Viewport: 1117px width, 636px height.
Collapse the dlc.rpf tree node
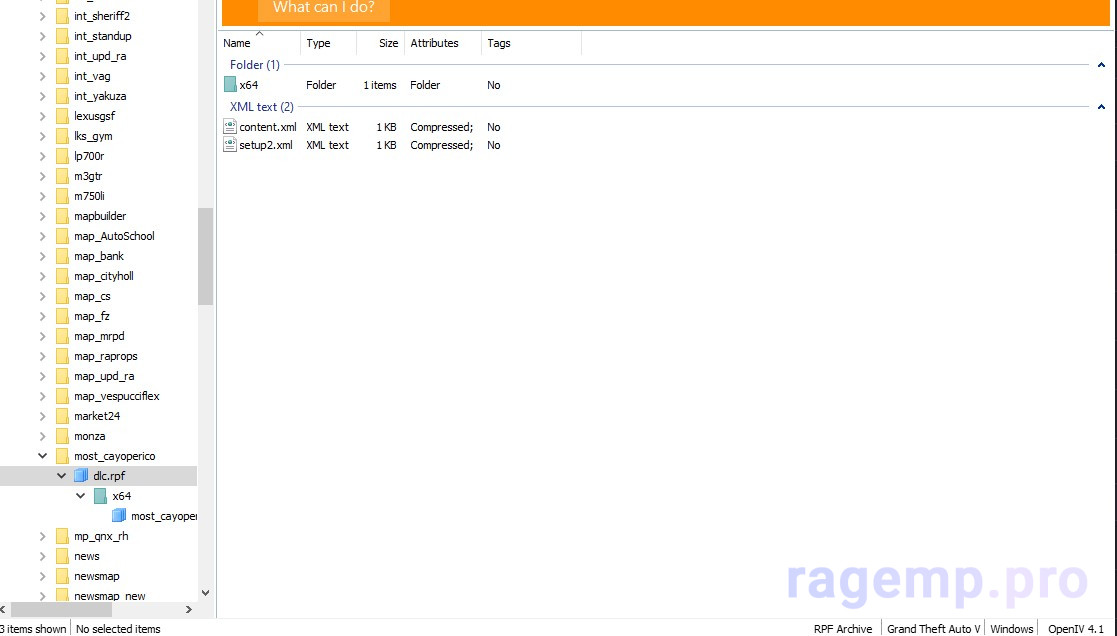click(62, 476)
